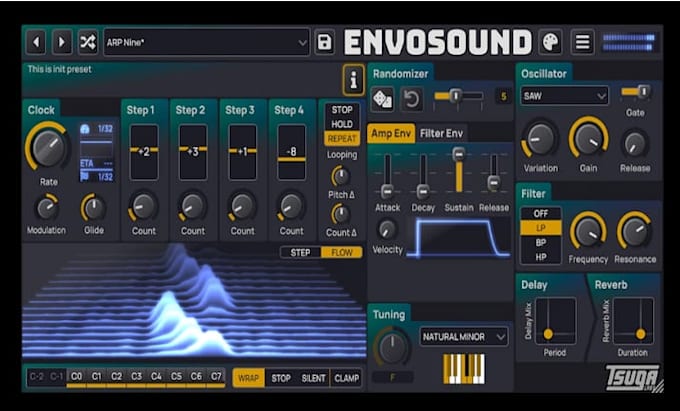Switch to the Amp Env tab
The height and width of the screenshot is (411, 680).
[391, 134]
